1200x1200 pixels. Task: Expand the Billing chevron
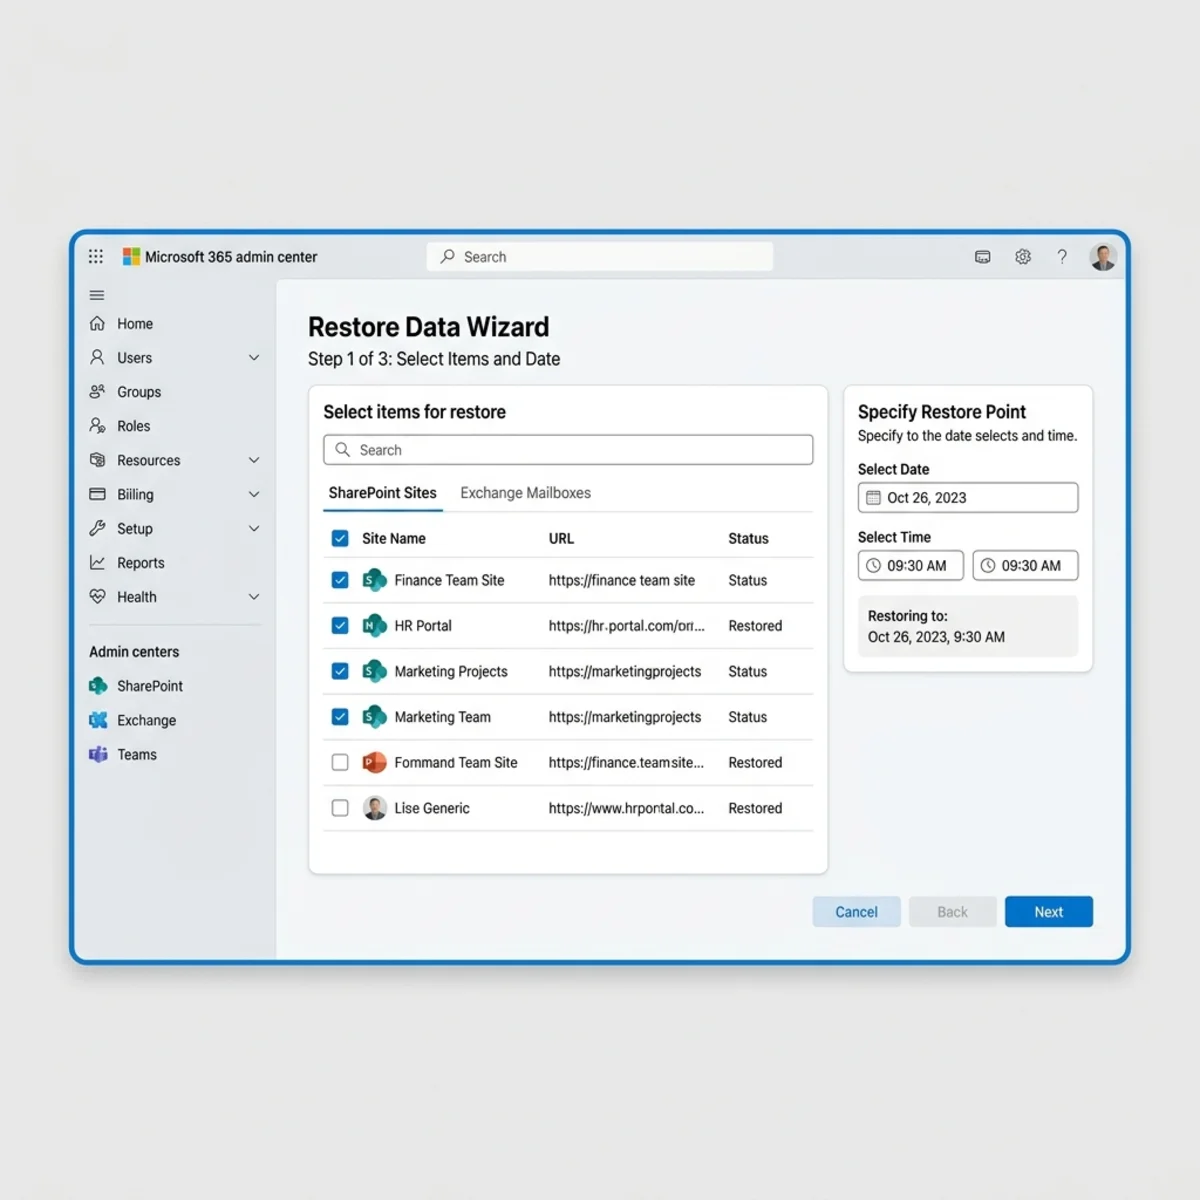[x=254, y=494]
